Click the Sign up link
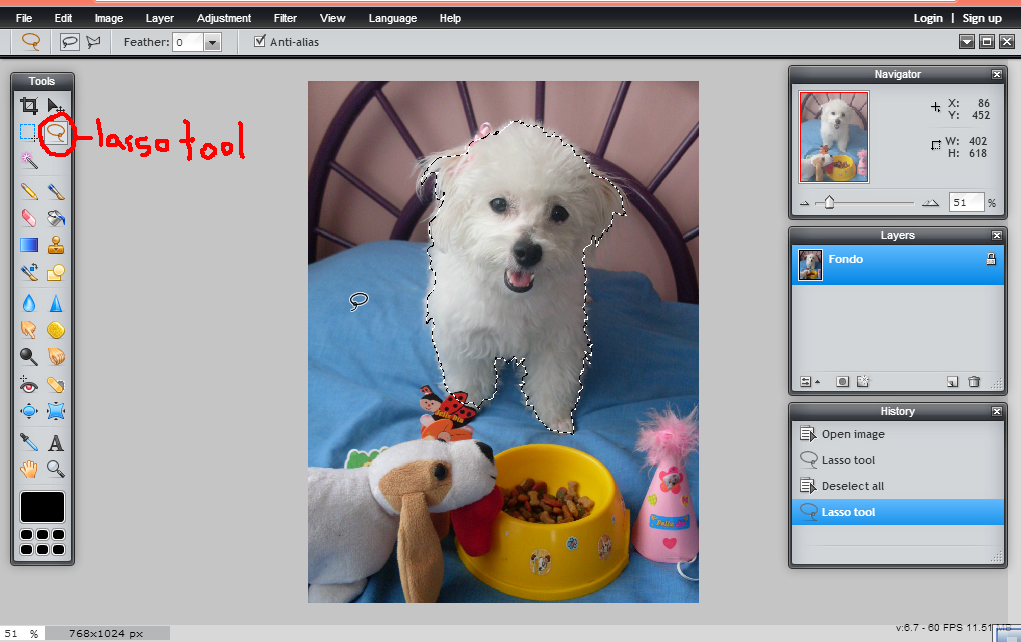Viewport: 1021px width, 642px height. pos(982,18)
